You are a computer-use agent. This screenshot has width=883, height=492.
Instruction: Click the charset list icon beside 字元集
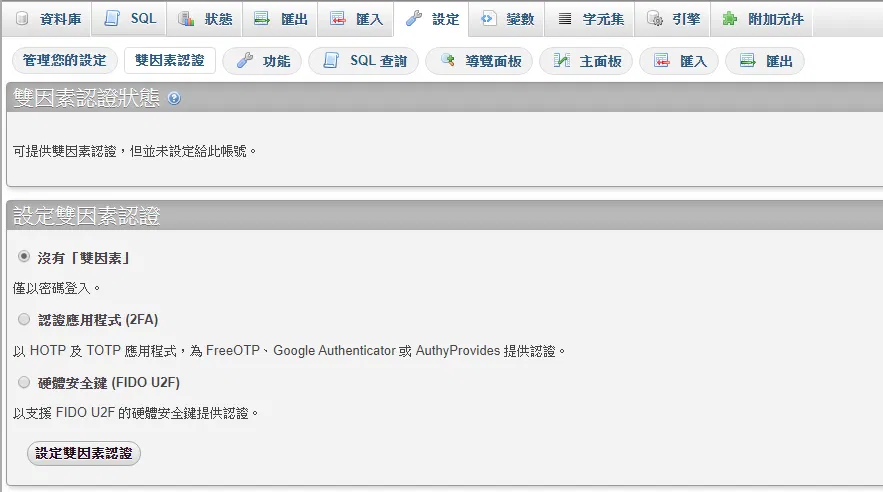[x=564, y=19]
